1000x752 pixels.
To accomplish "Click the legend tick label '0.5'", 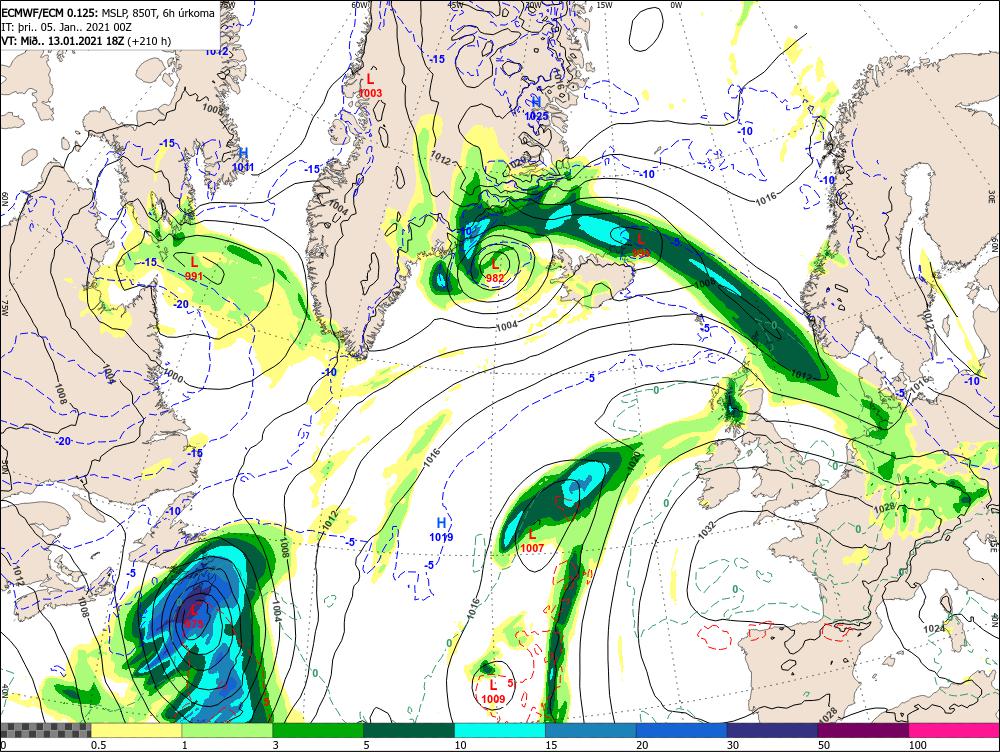I will click(98, 745).
